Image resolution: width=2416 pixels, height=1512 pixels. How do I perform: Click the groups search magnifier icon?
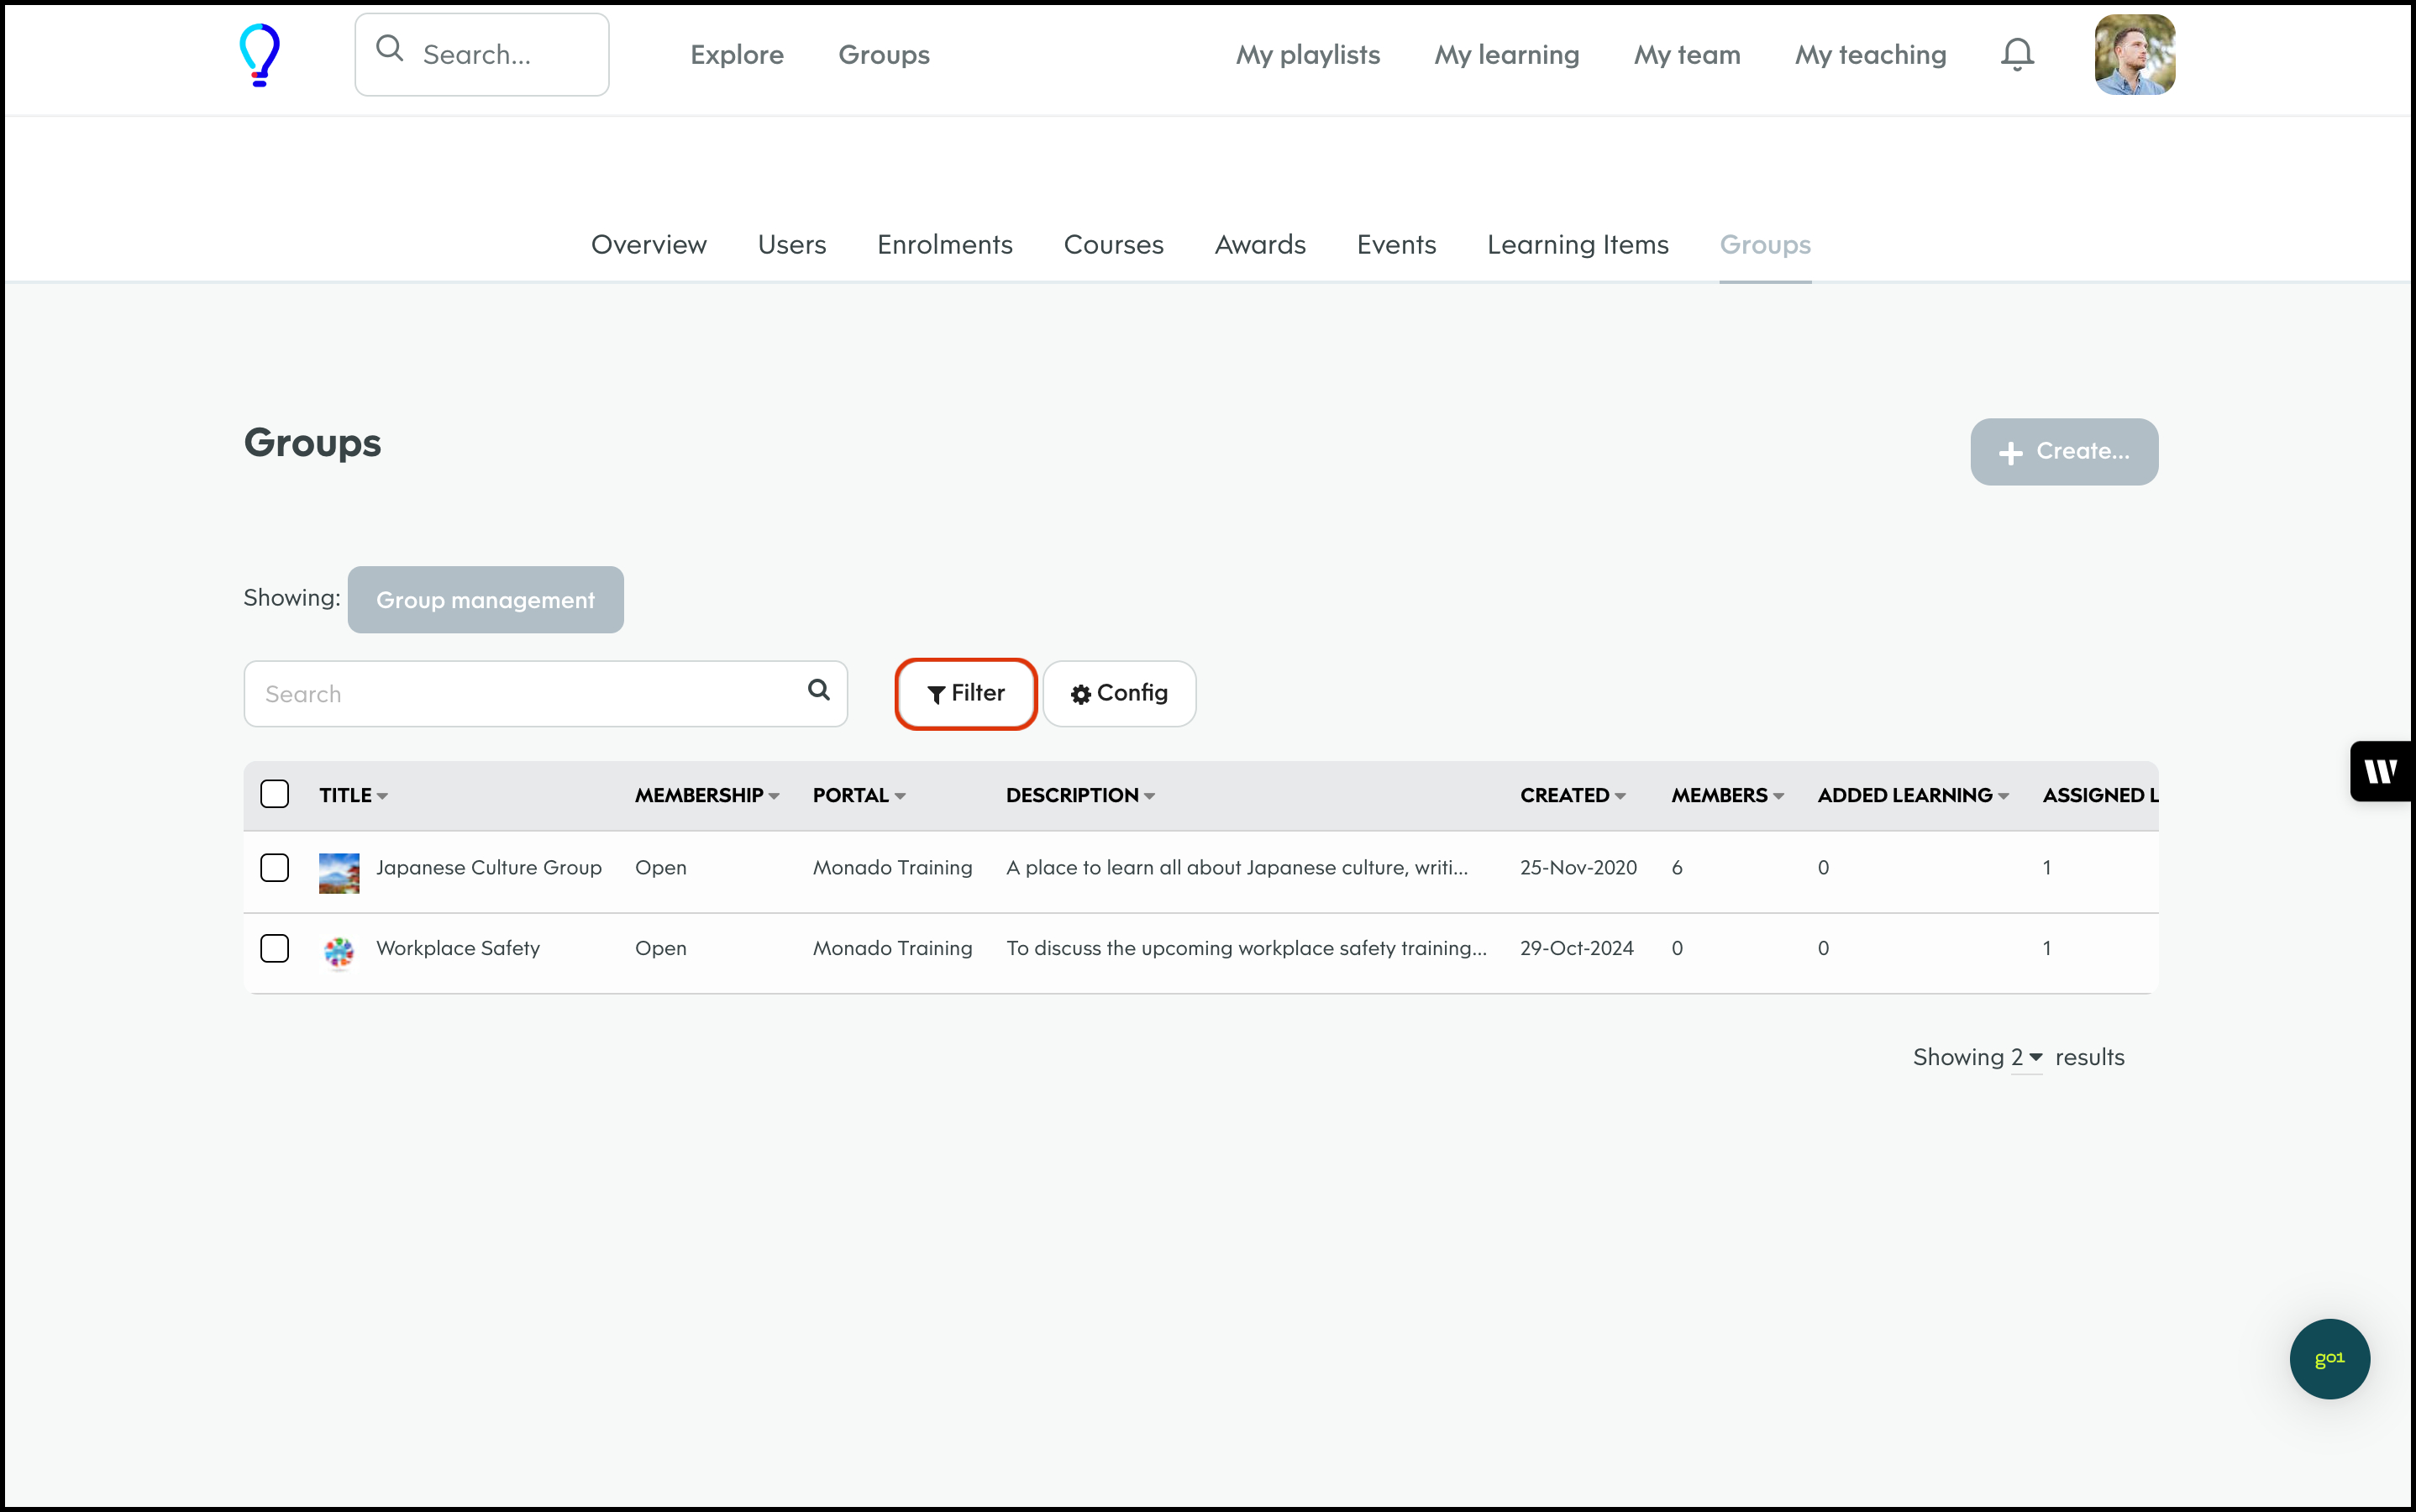[x=818, y=690]
